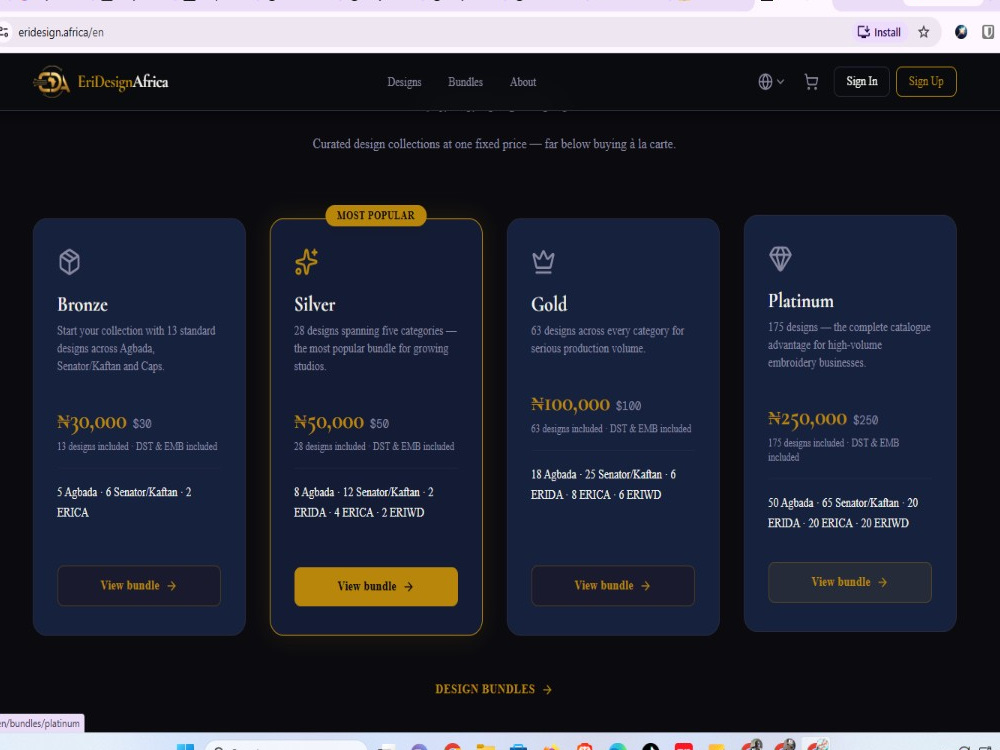Click the Bronze 'Start your collection' description

136,348
